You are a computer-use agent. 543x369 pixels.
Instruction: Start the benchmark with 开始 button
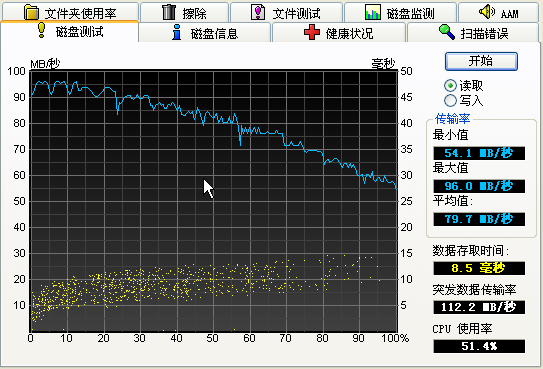[x=481, y=61]
